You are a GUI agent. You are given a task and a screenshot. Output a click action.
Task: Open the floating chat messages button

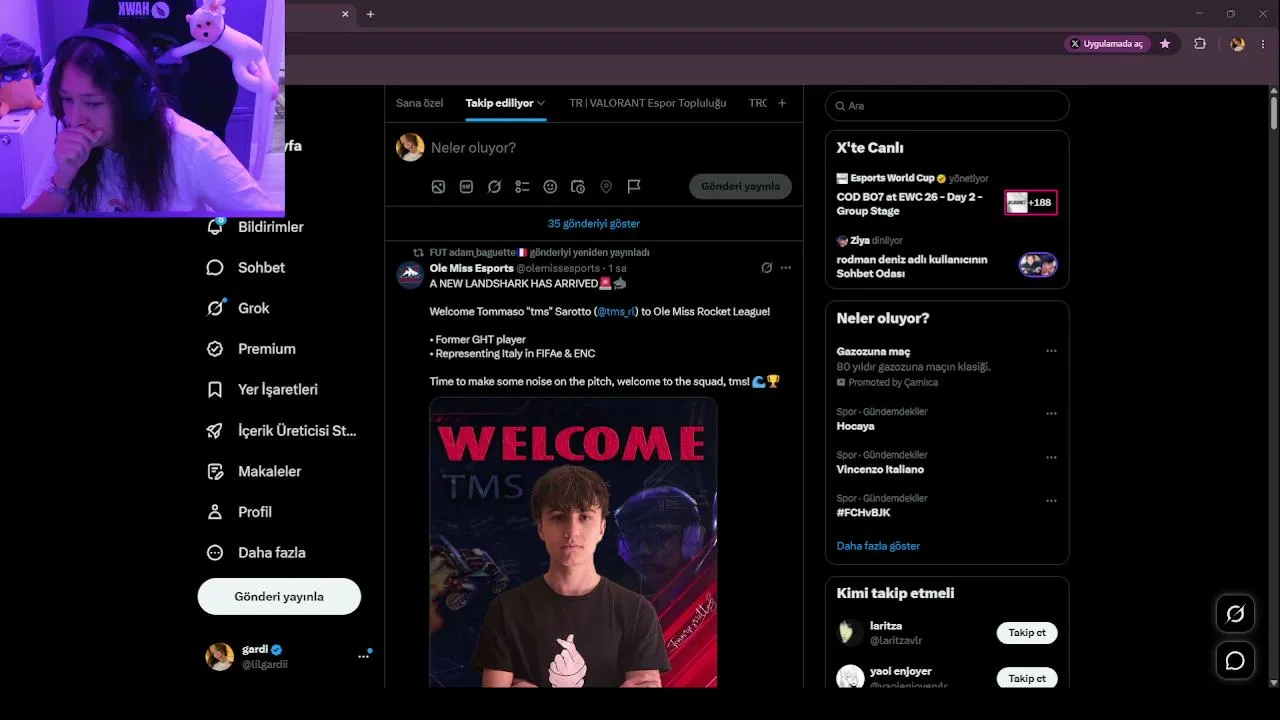1235,661
